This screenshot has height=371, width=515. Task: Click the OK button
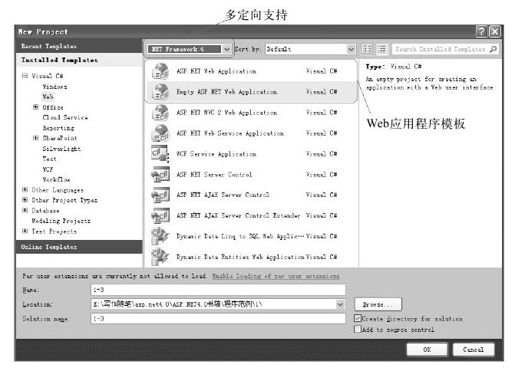(x=427, y=350)
